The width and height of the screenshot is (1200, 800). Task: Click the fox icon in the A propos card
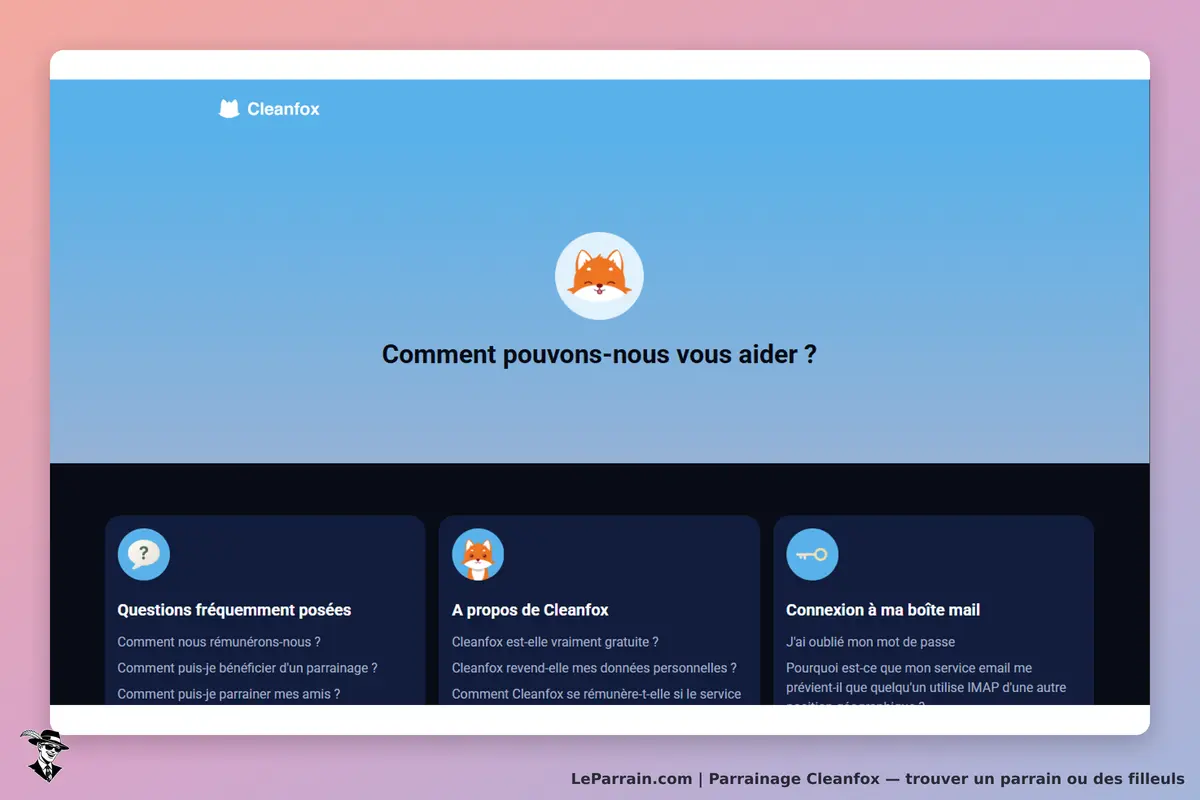pos(478,554)
